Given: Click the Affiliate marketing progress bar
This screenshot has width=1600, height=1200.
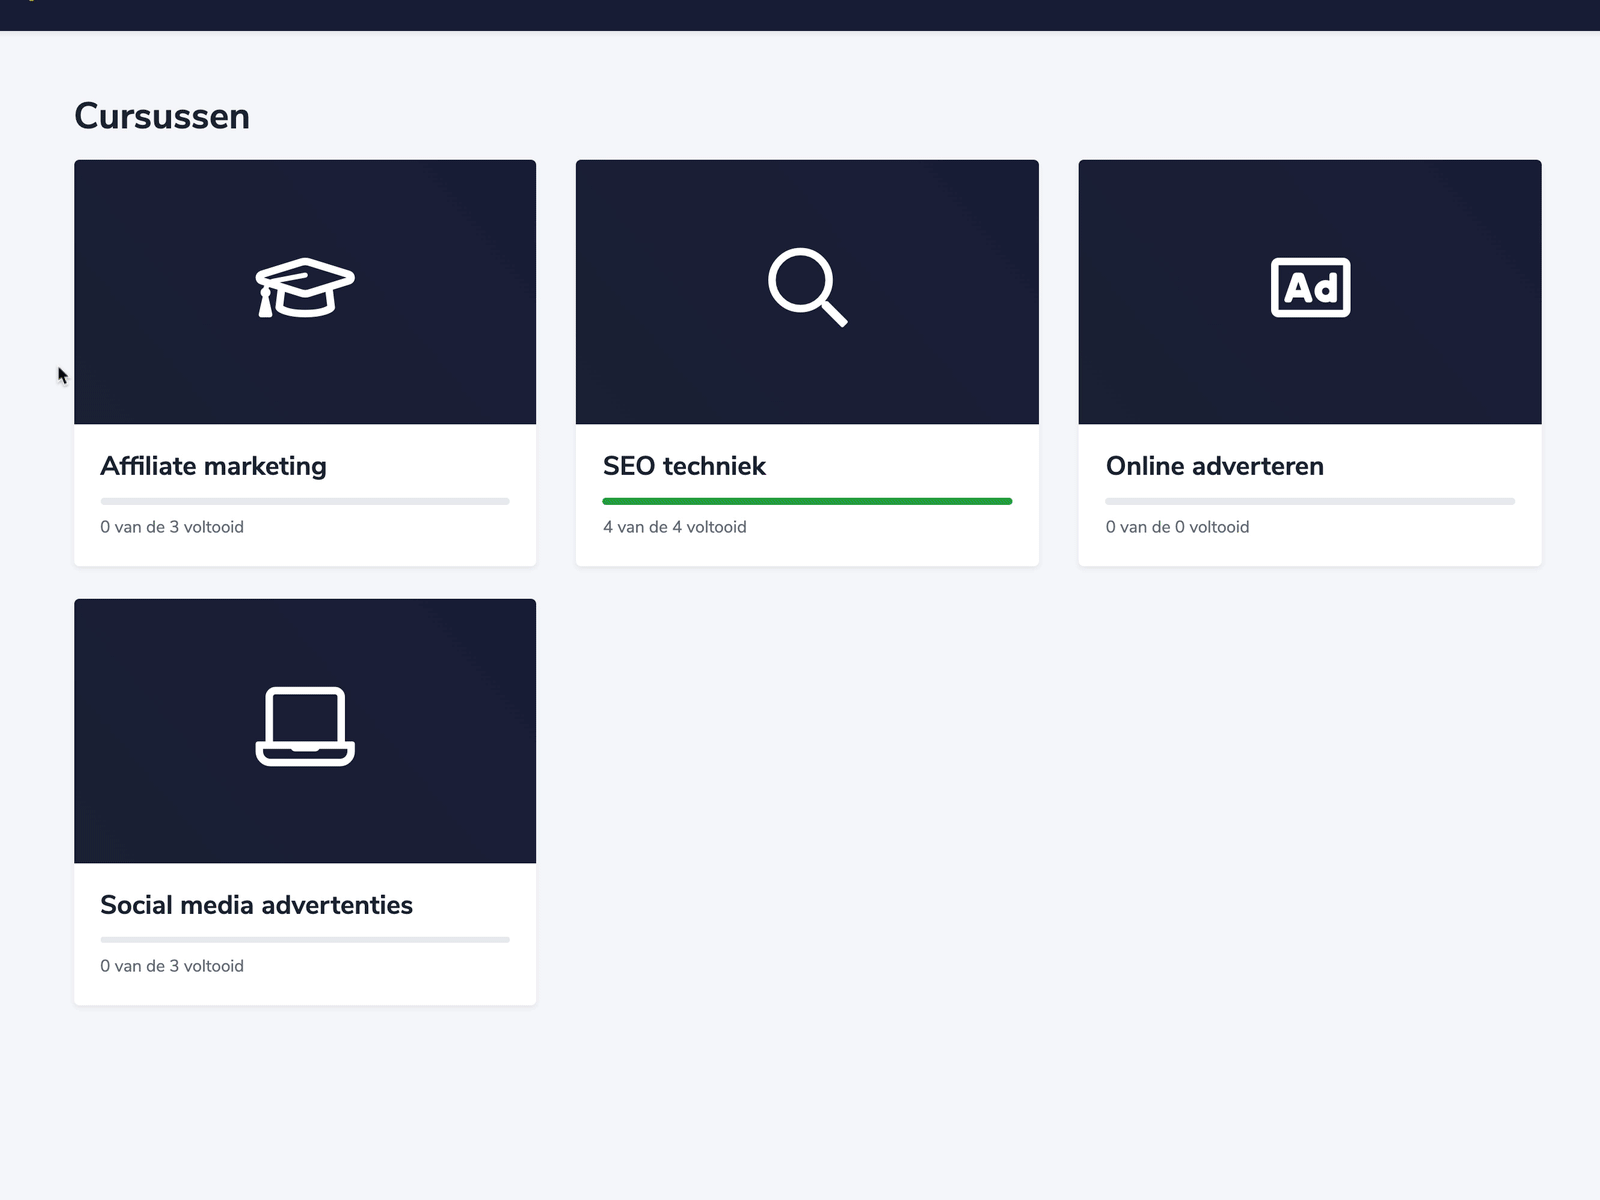Looking at the screenshot, I should [305, 501].
